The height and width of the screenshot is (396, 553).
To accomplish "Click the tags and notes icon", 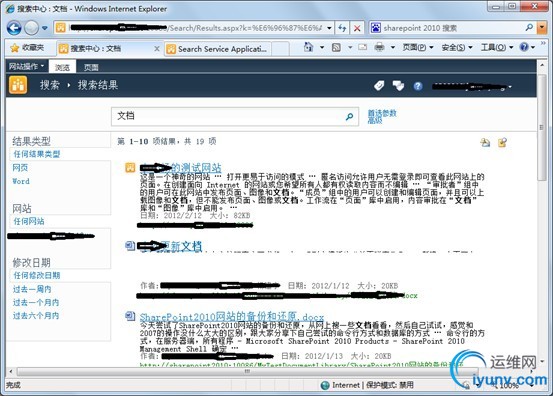I will click(x=398, y=86).
